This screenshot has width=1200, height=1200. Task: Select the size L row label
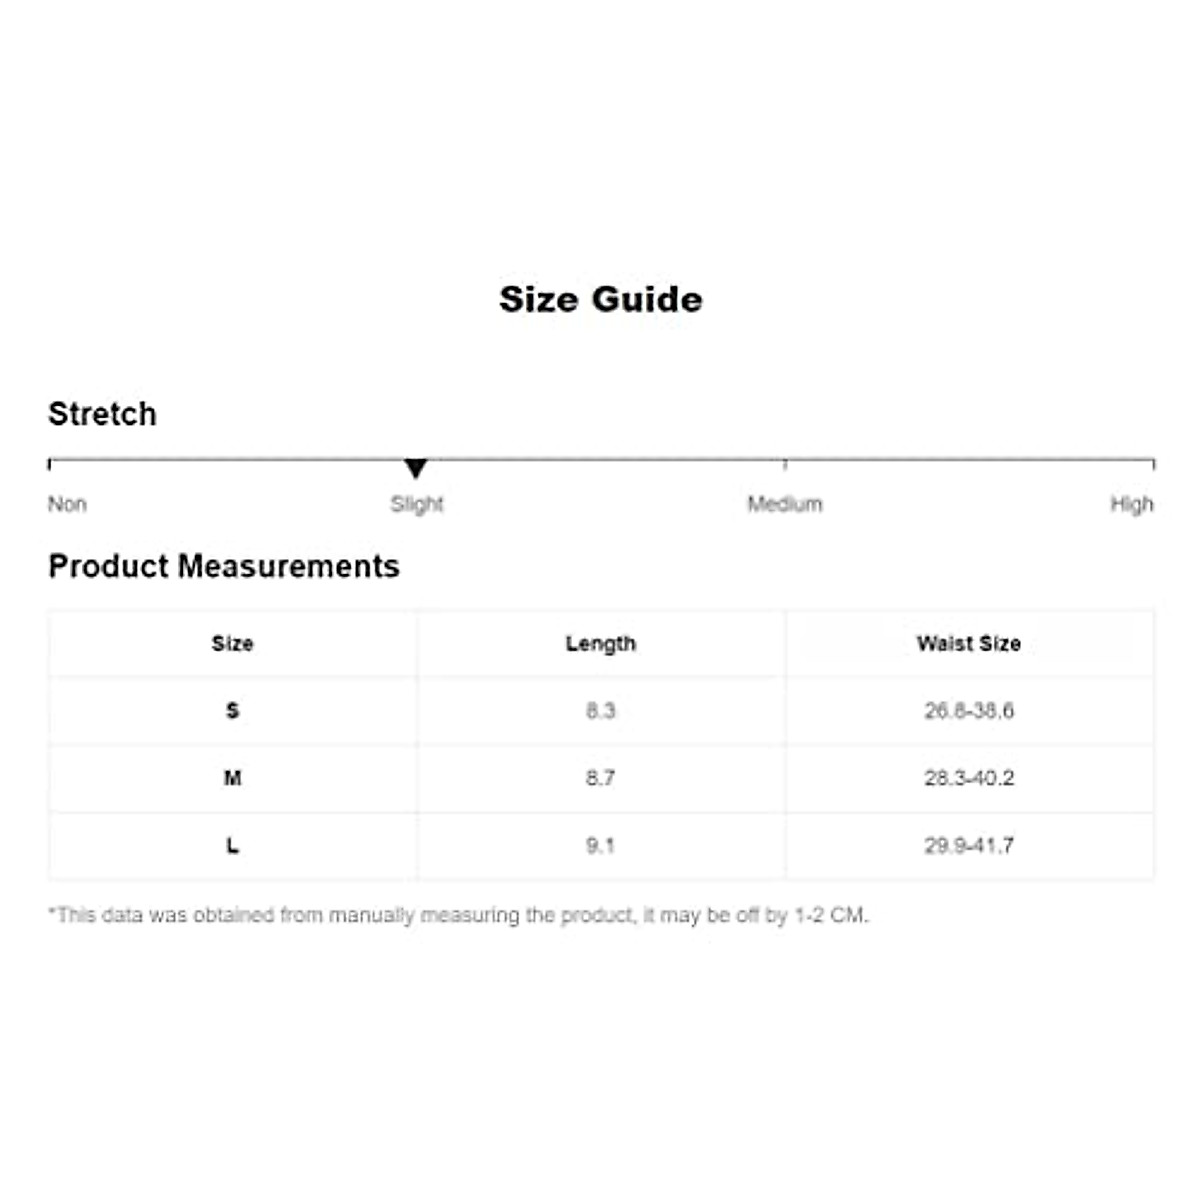click(x=232, y=846)
